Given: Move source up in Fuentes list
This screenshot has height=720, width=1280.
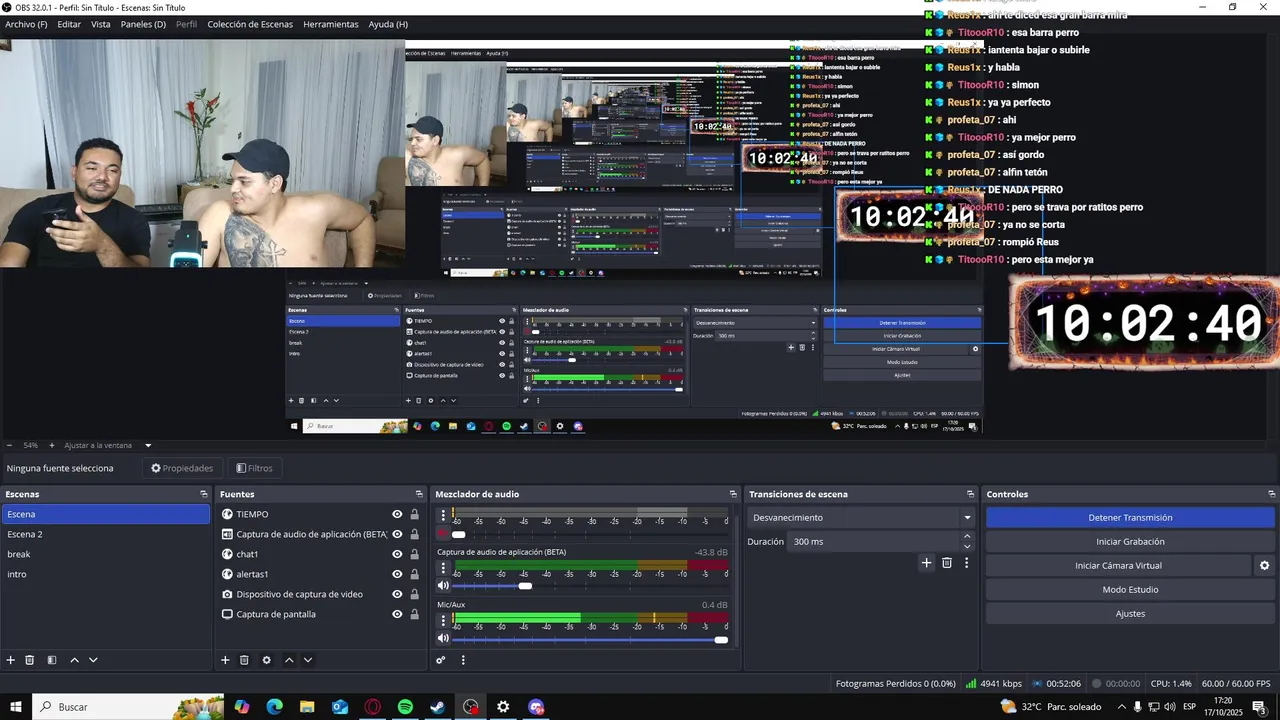Looking at the screenshot, I should point(289,660).
